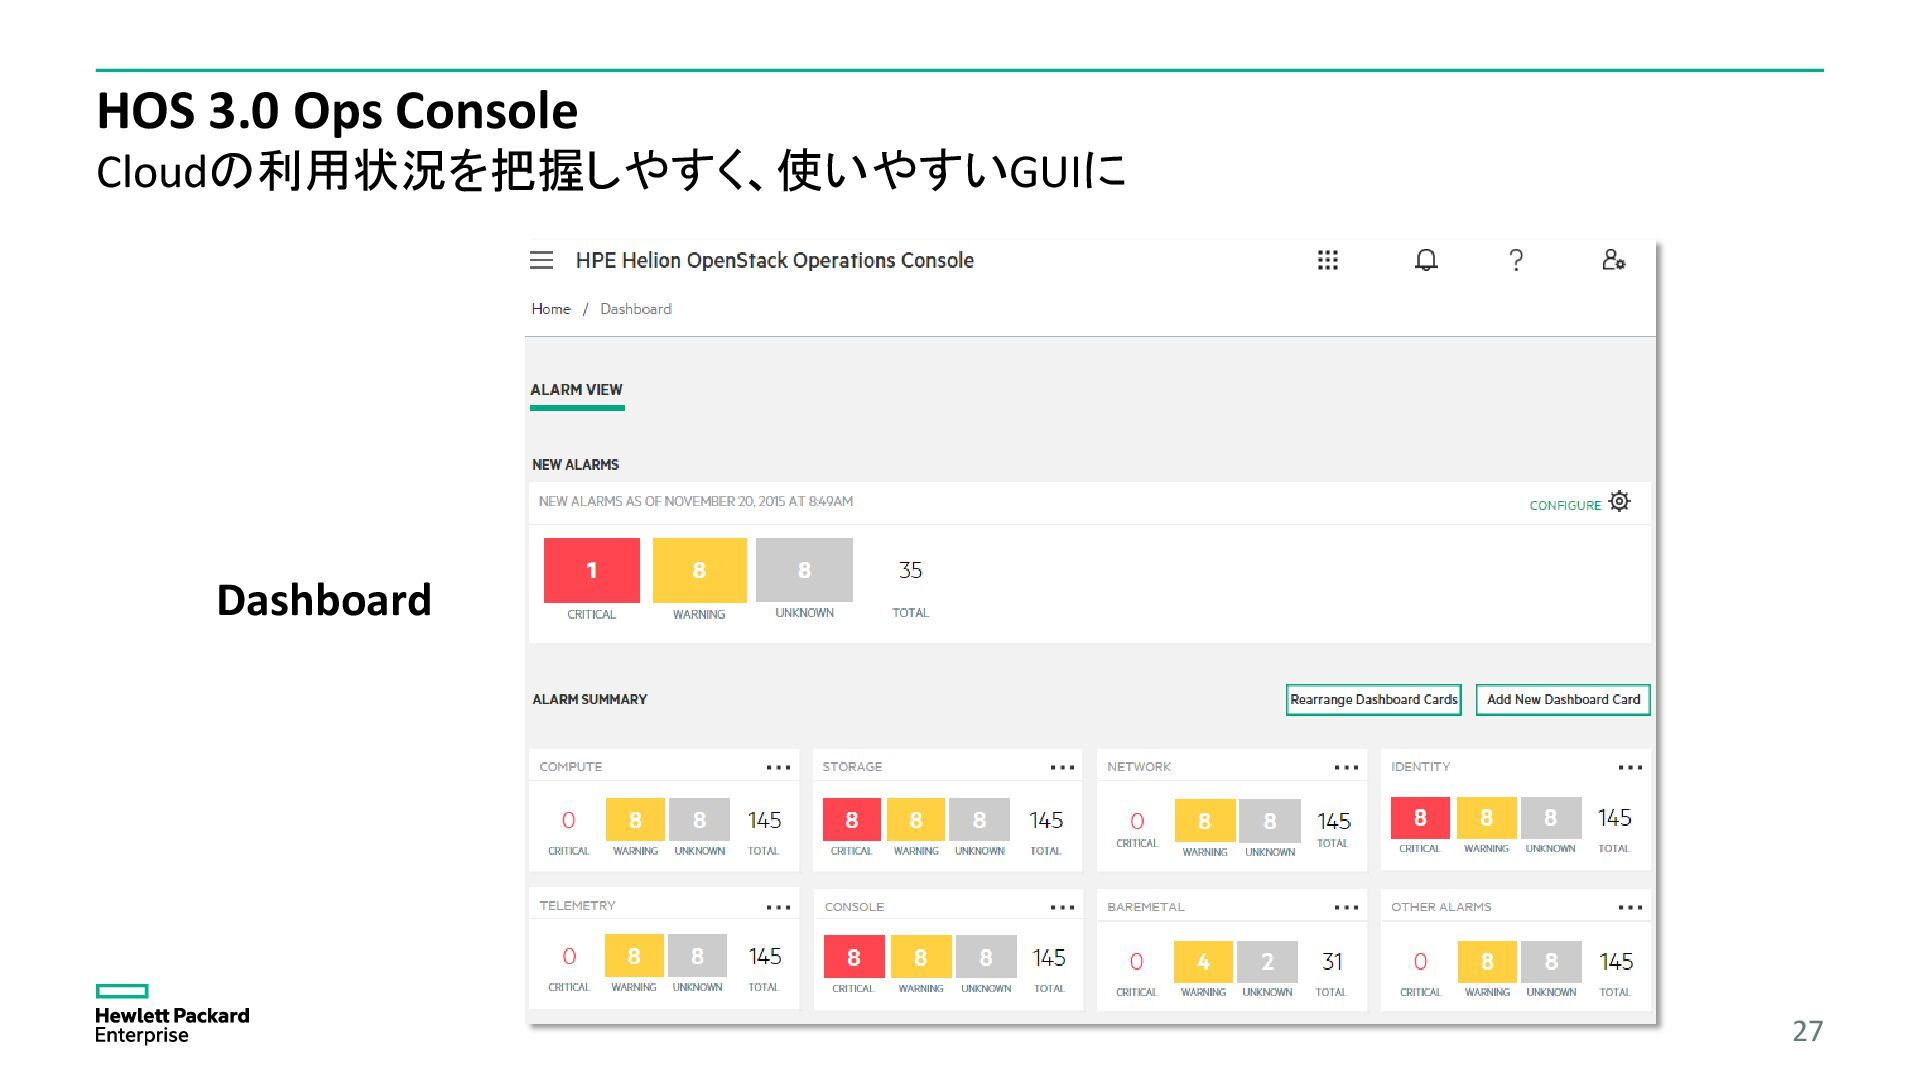
Task: Open Network card options menu
Action: pos(1346,768)
